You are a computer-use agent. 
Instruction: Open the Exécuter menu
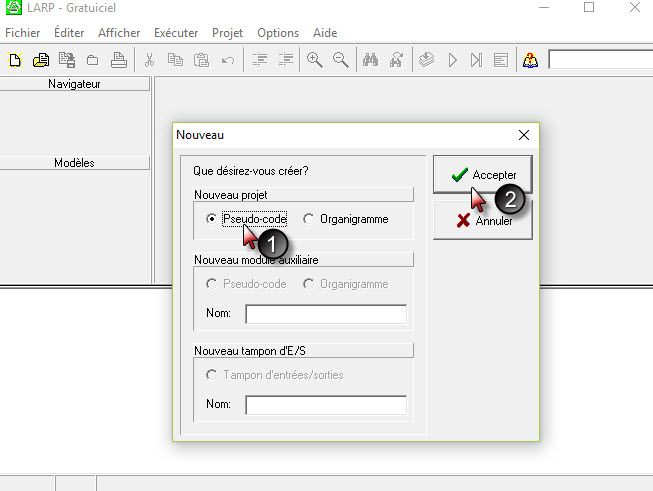(176, 32)
